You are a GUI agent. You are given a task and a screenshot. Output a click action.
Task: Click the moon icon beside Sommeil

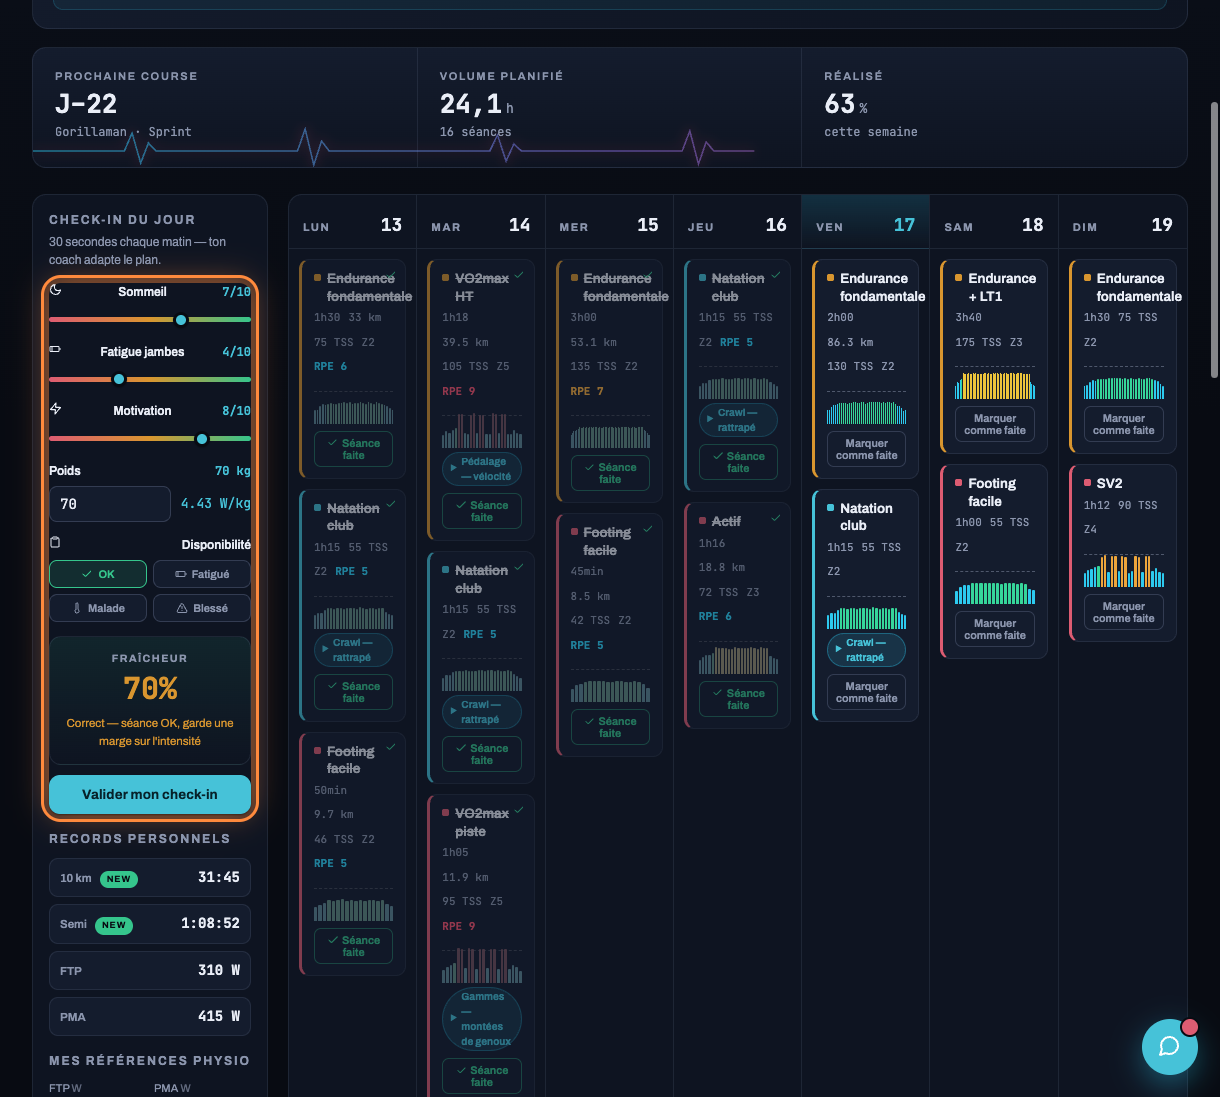[x=56, y=290]
